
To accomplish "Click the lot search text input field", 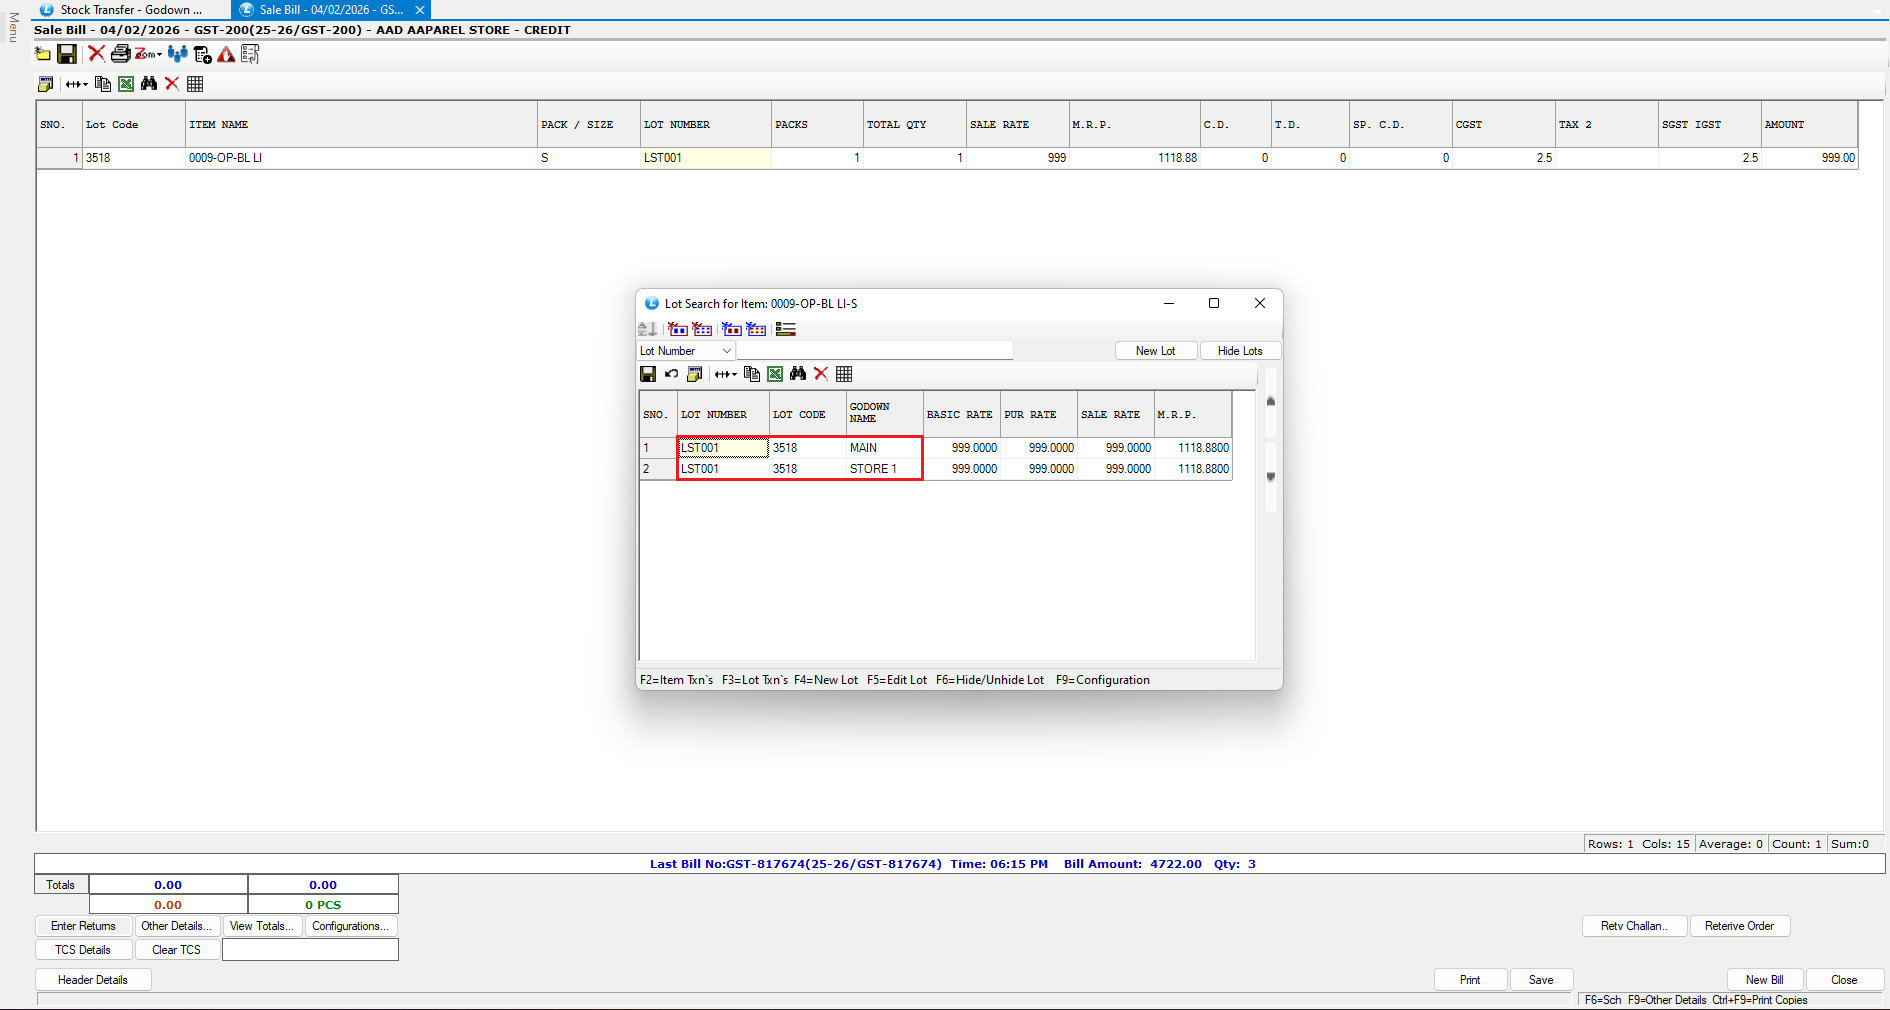I will [875, 351].
